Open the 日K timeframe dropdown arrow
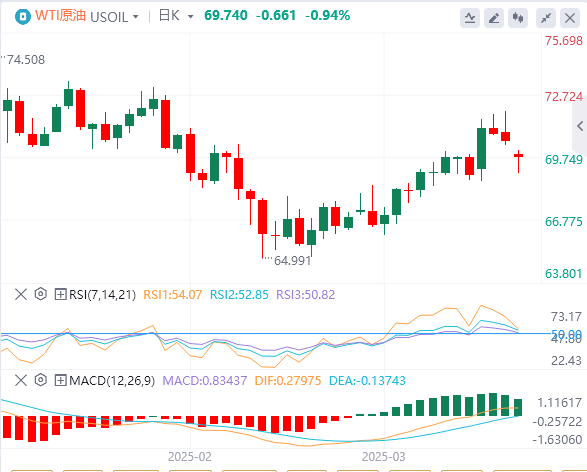The width and height of the screenshot is (587, 472). click(x=191, y=17)
